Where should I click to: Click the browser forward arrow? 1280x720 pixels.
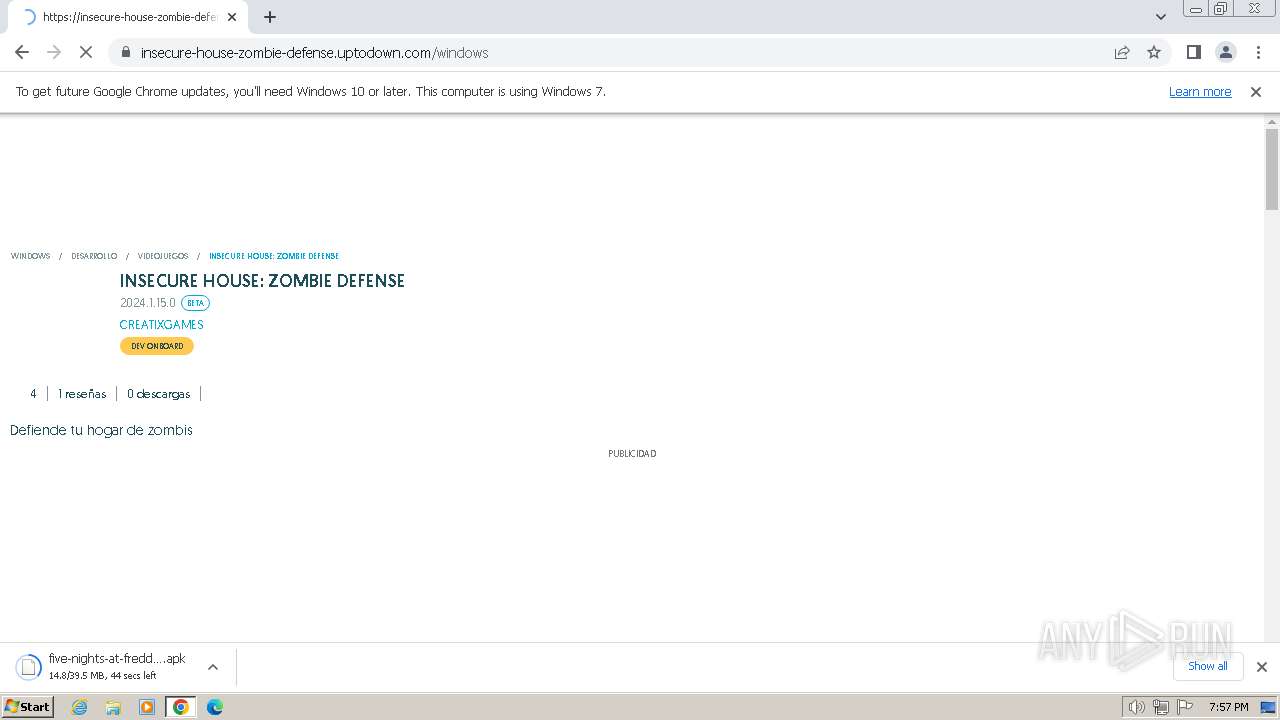pos(54,52)
